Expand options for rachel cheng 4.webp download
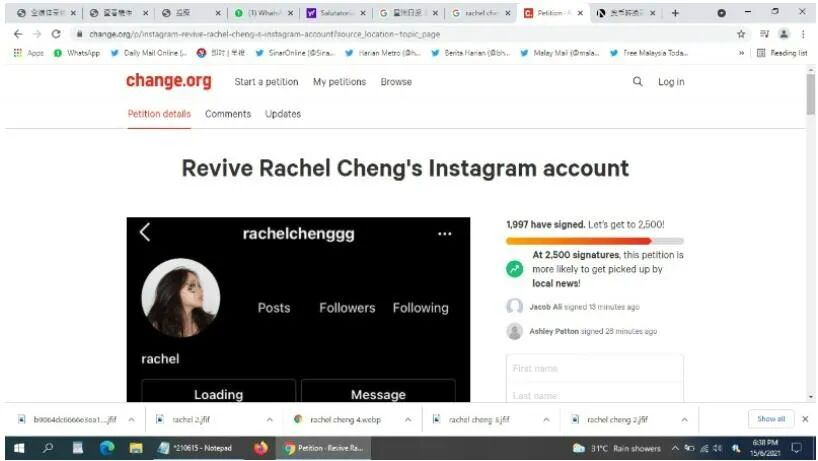Viewport: 818px width, 461px height. click(x=408, y=419)
